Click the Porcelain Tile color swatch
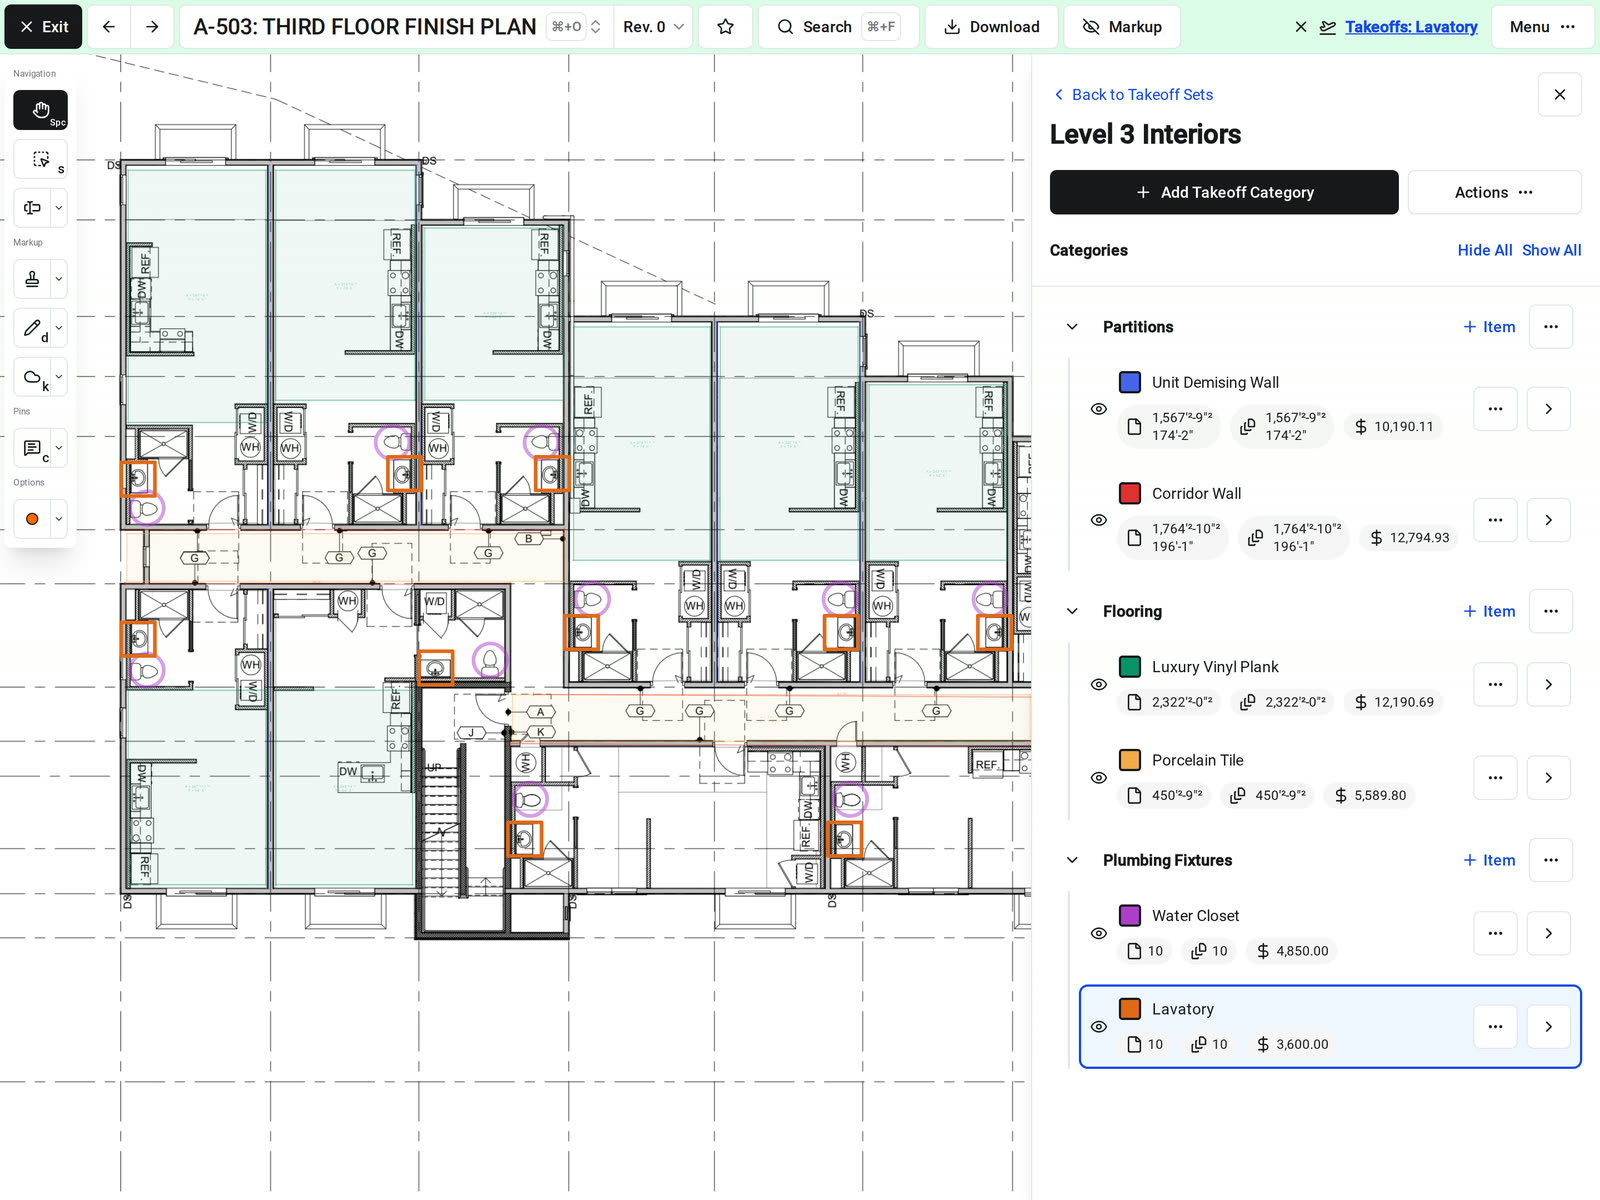 click(x=1130, y=760)
